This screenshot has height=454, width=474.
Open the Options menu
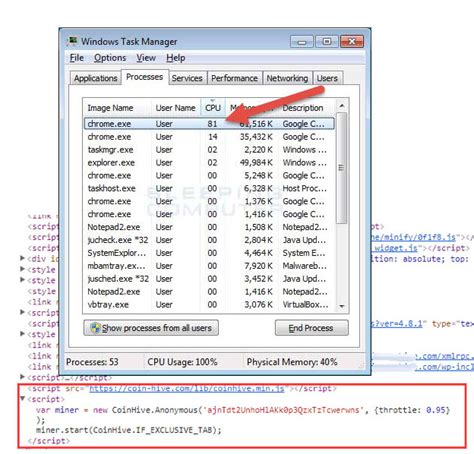click(x=110, y=58)
